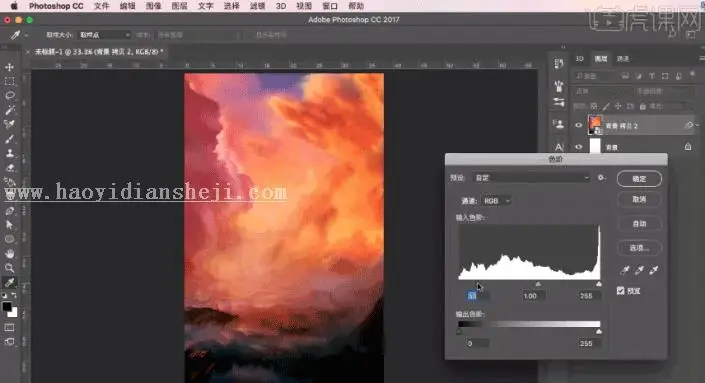Toggle lock transparent pixels
This screenshot has height=383, width=705.
click(594, 106)
